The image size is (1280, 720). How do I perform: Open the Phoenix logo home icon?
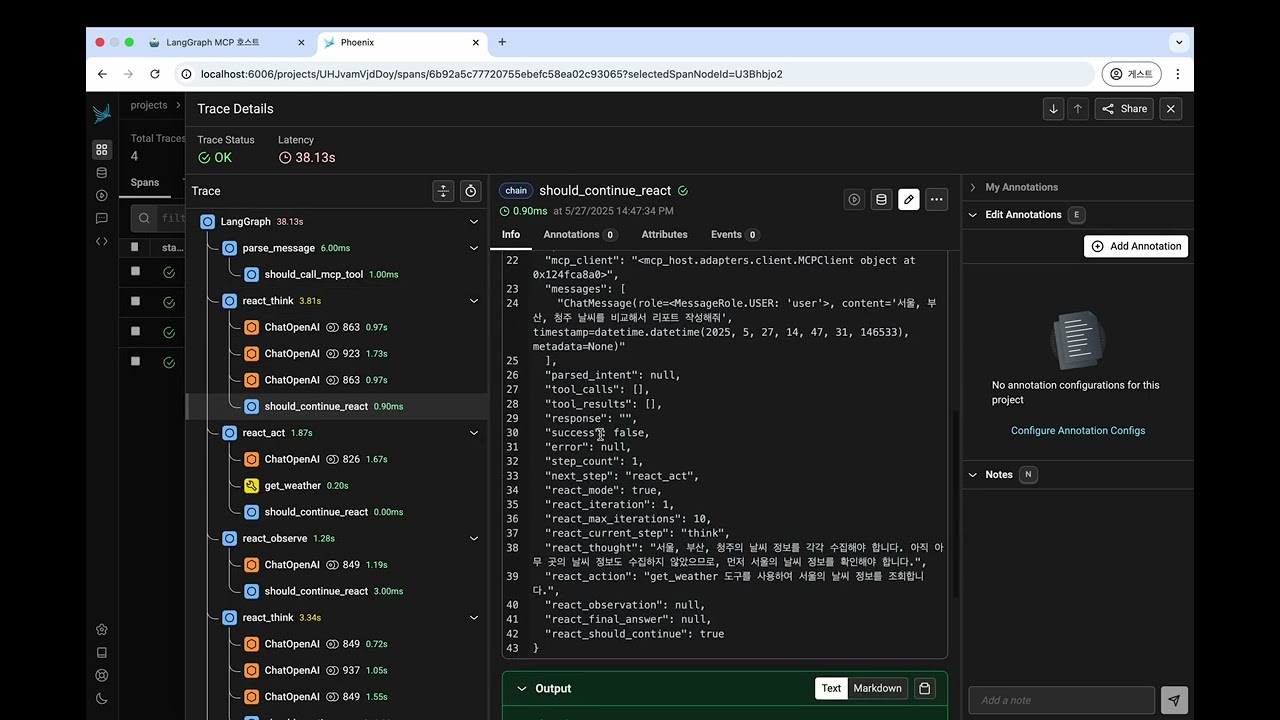coord(102,114)
